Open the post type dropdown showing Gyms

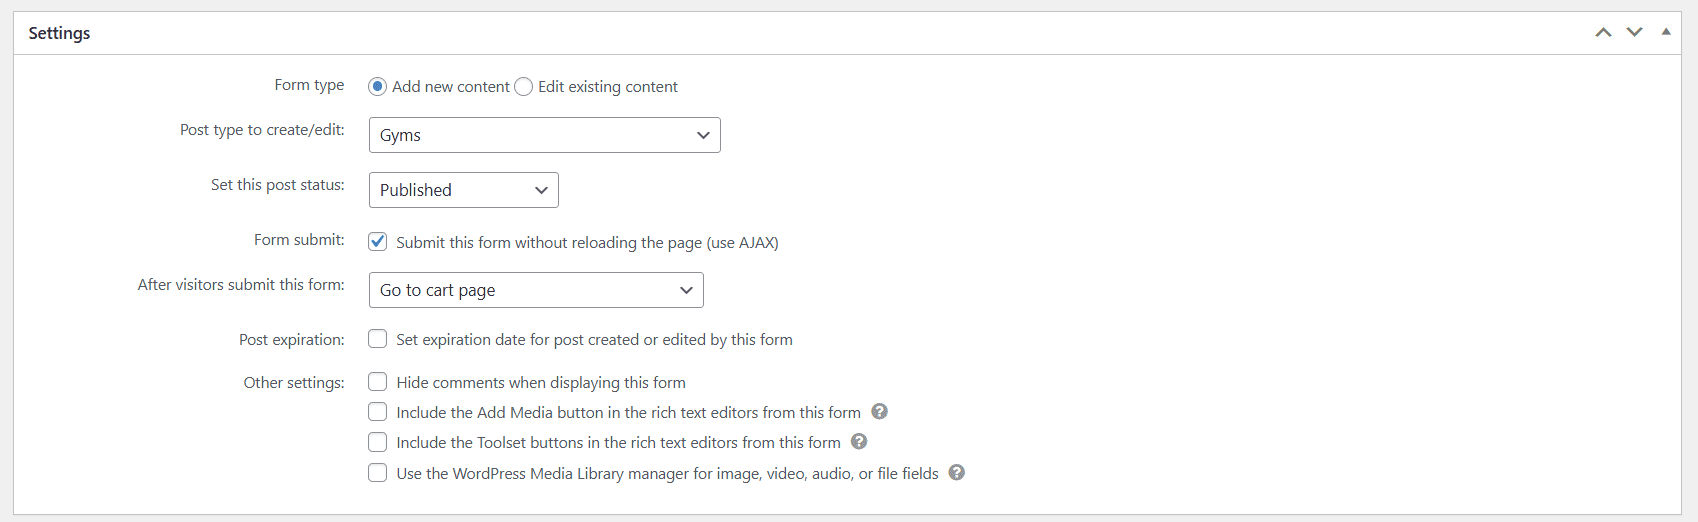544,135
